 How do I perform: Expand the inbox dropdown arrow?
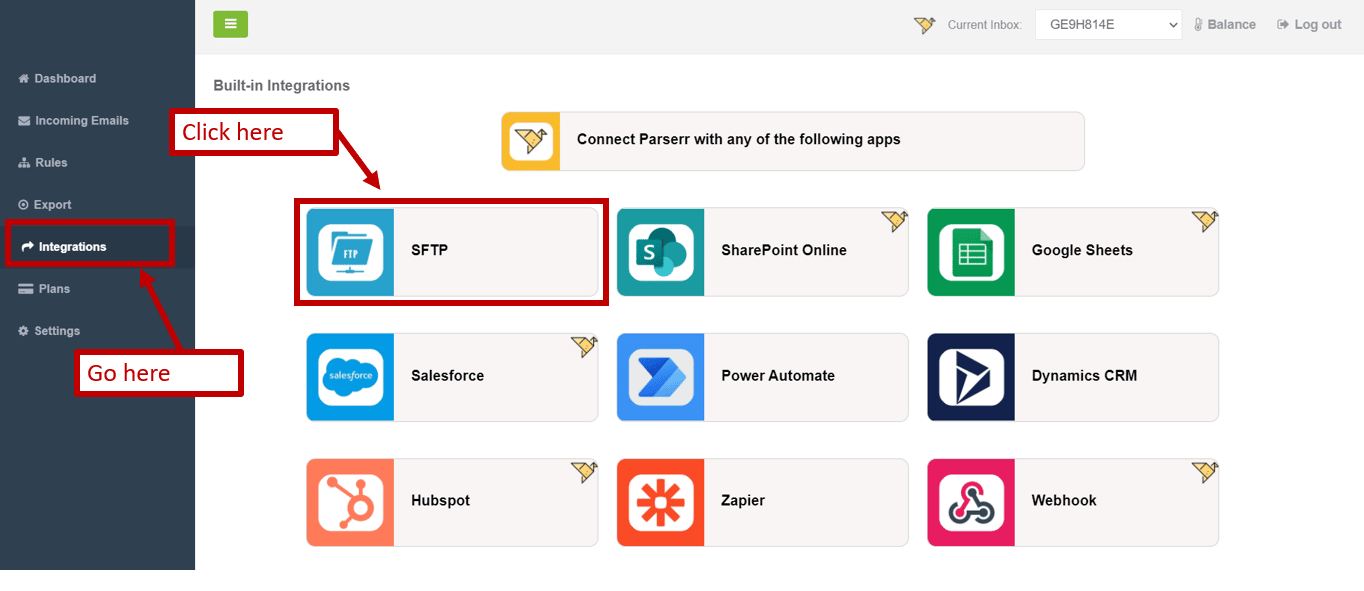point(1172,24)
